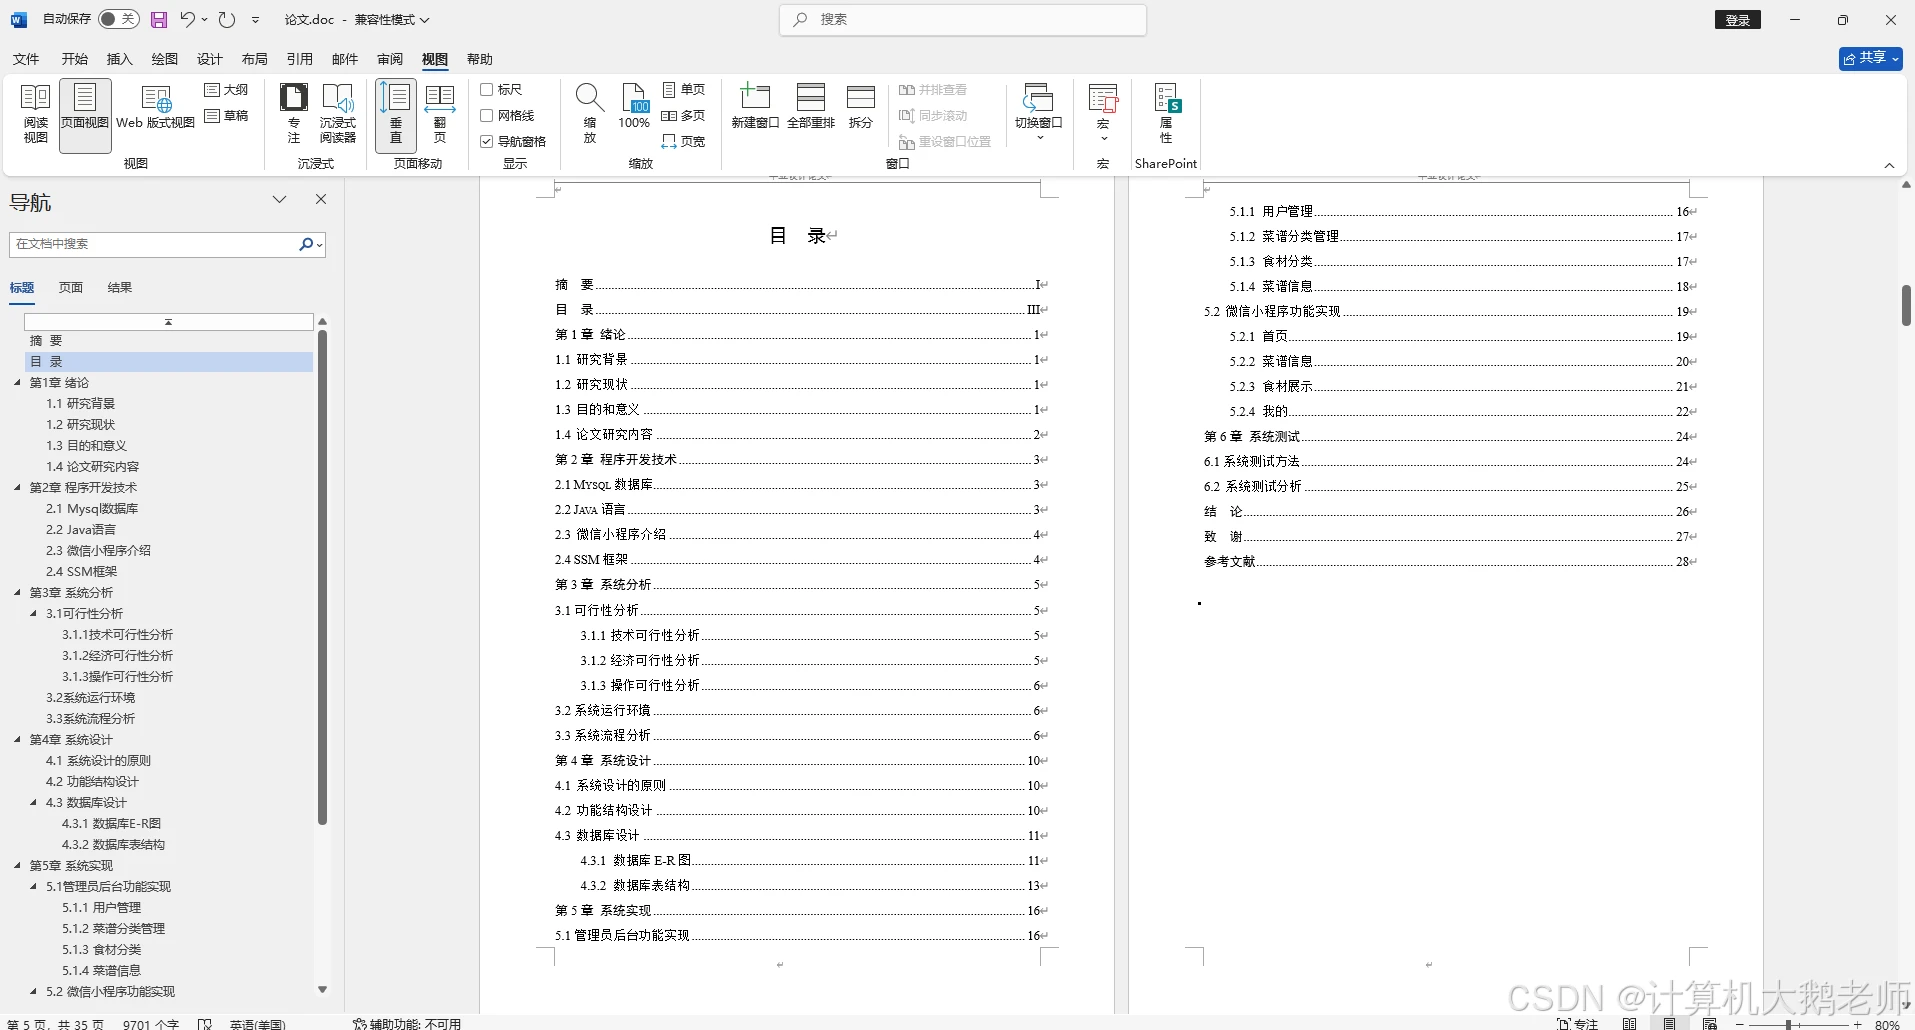Choose One Page view (单页)
This screenshot has height=1030, width=1915.
pyautogui.click(x=684, y=90)
